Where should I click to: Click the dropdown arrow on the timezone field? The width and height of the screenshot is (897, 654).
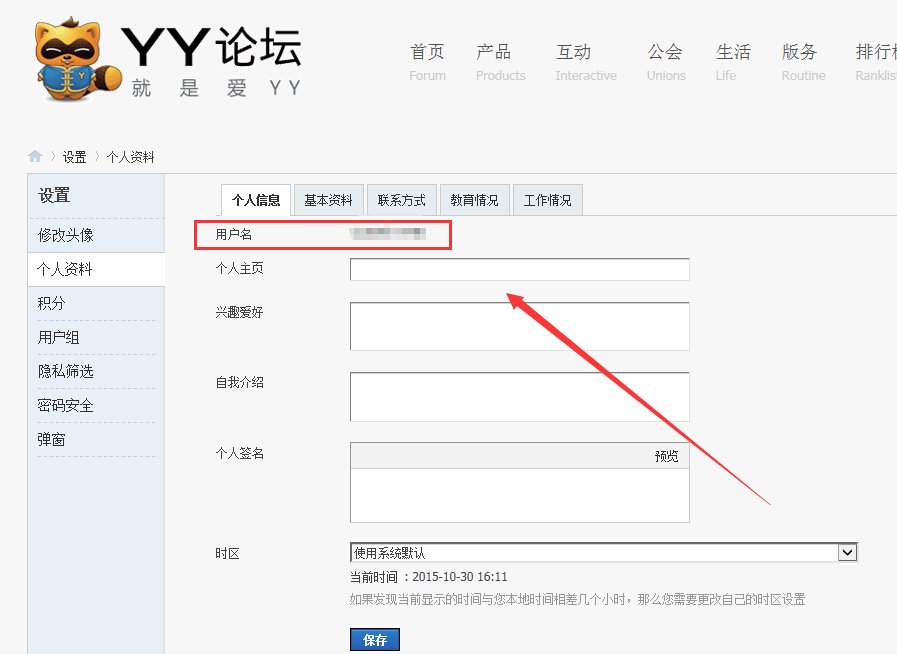click(x=848, y=551)
